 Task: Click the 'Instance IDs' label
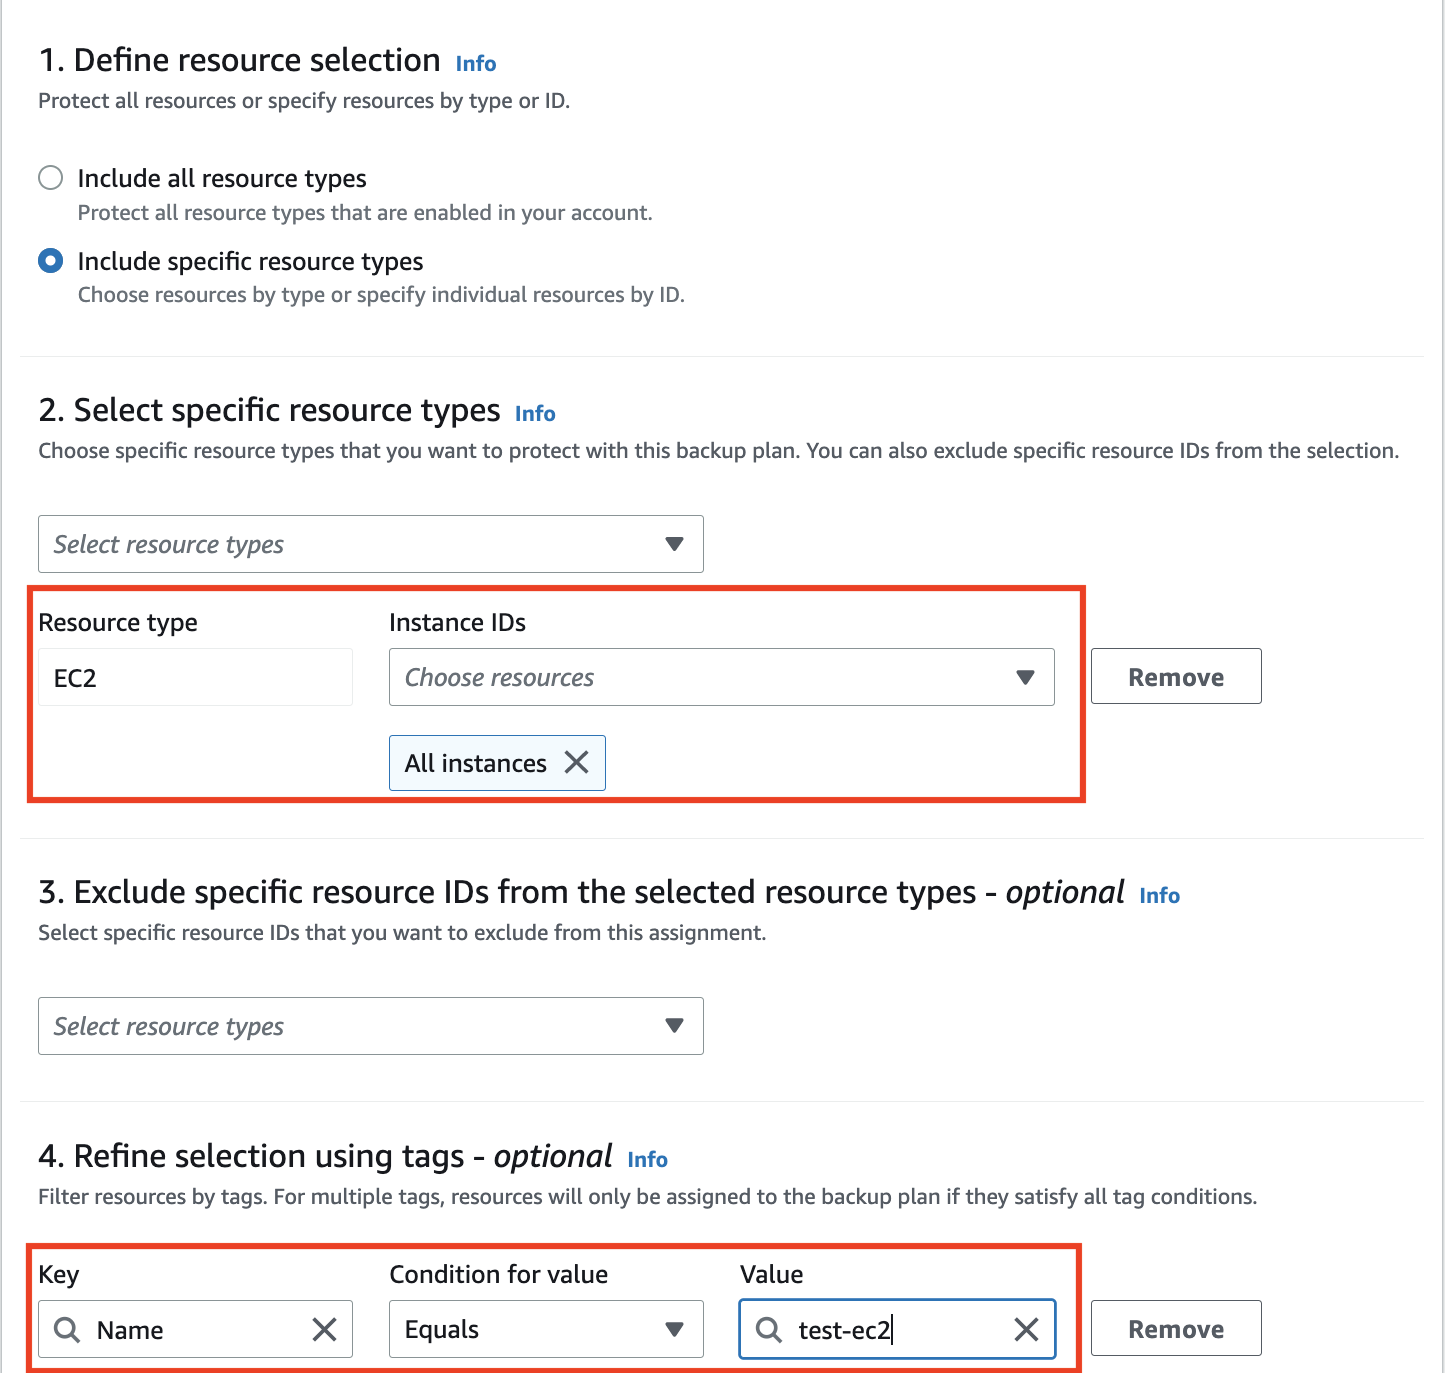click(457, 622)
